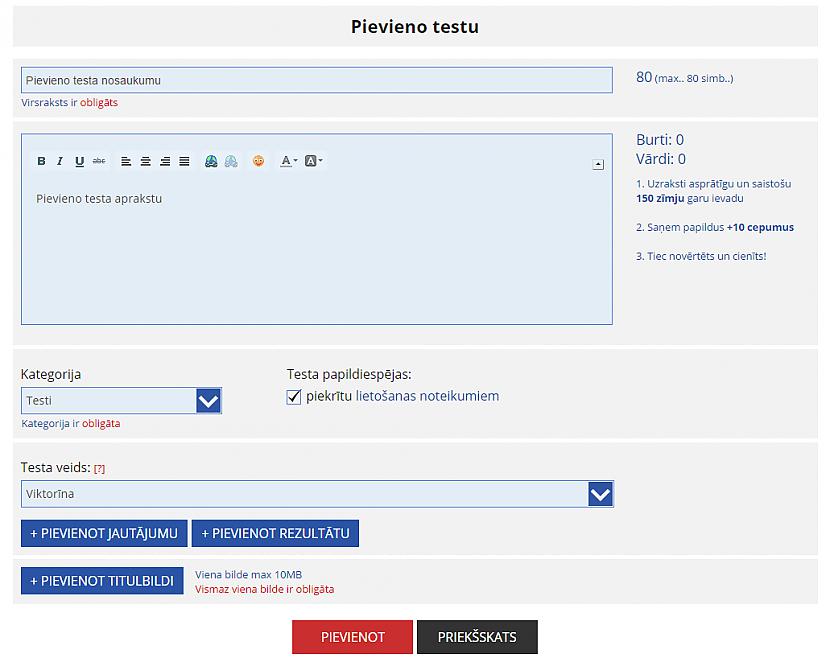Open the emoticon smiley picker

click(x=258, y=161)
